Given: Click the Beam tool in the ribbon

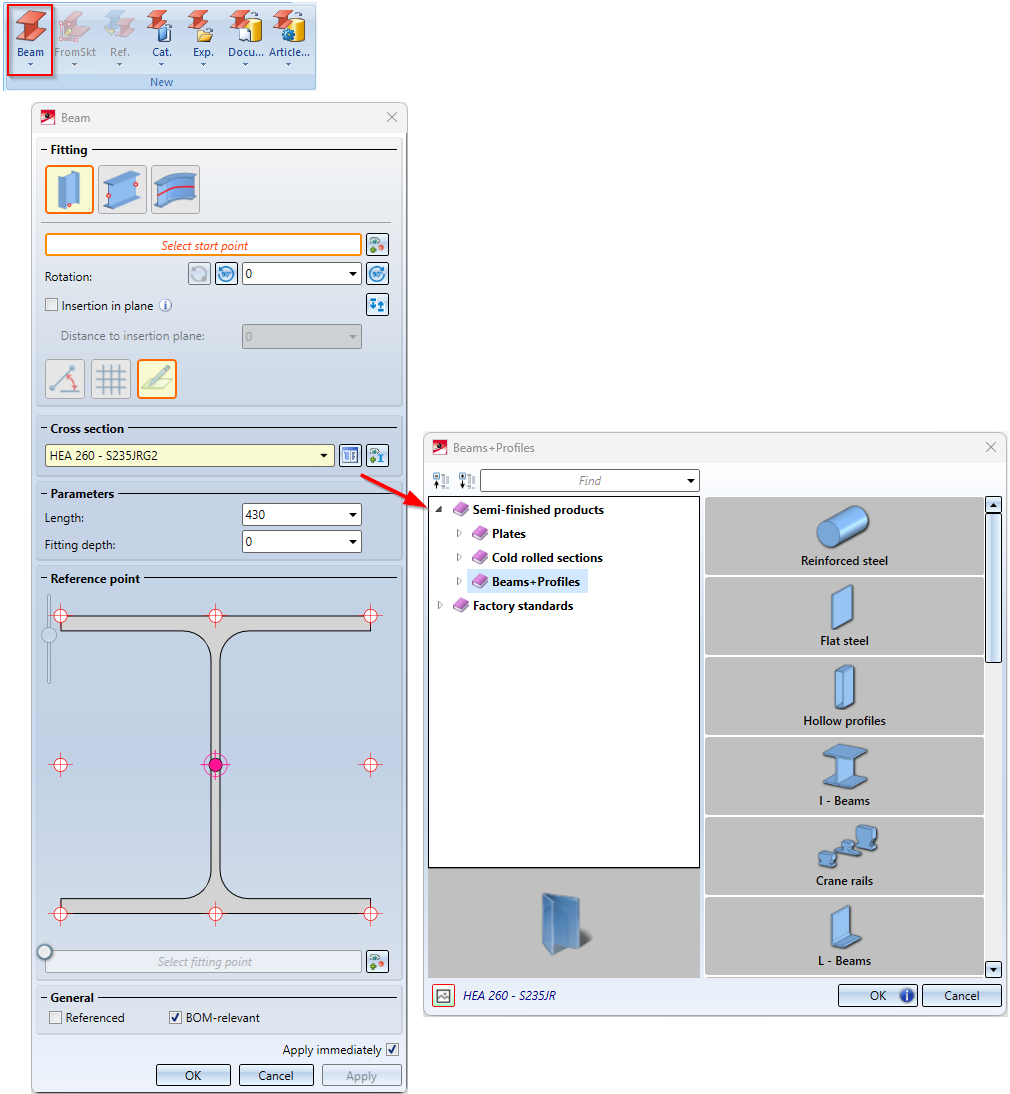Looking at the screenshot, I should [x=31, y=40].
